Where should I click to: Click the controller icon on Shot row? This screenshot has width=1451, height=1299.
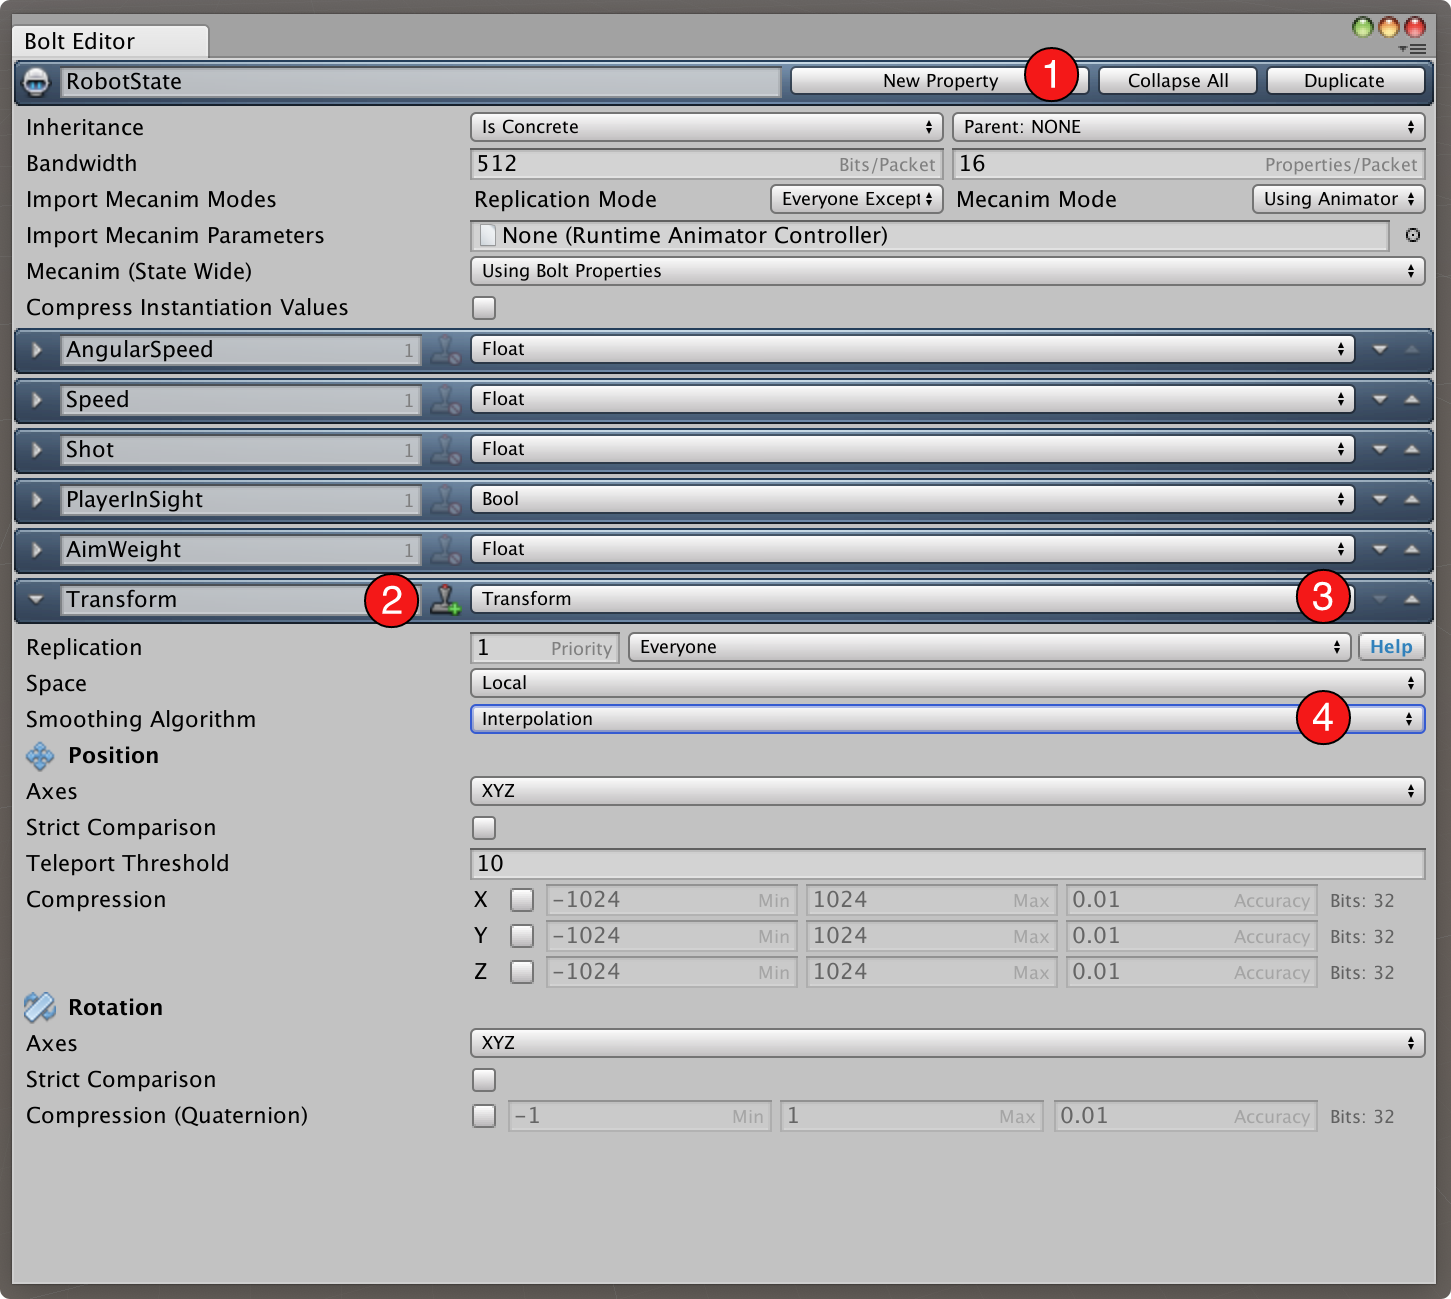(x=445, y=449)
